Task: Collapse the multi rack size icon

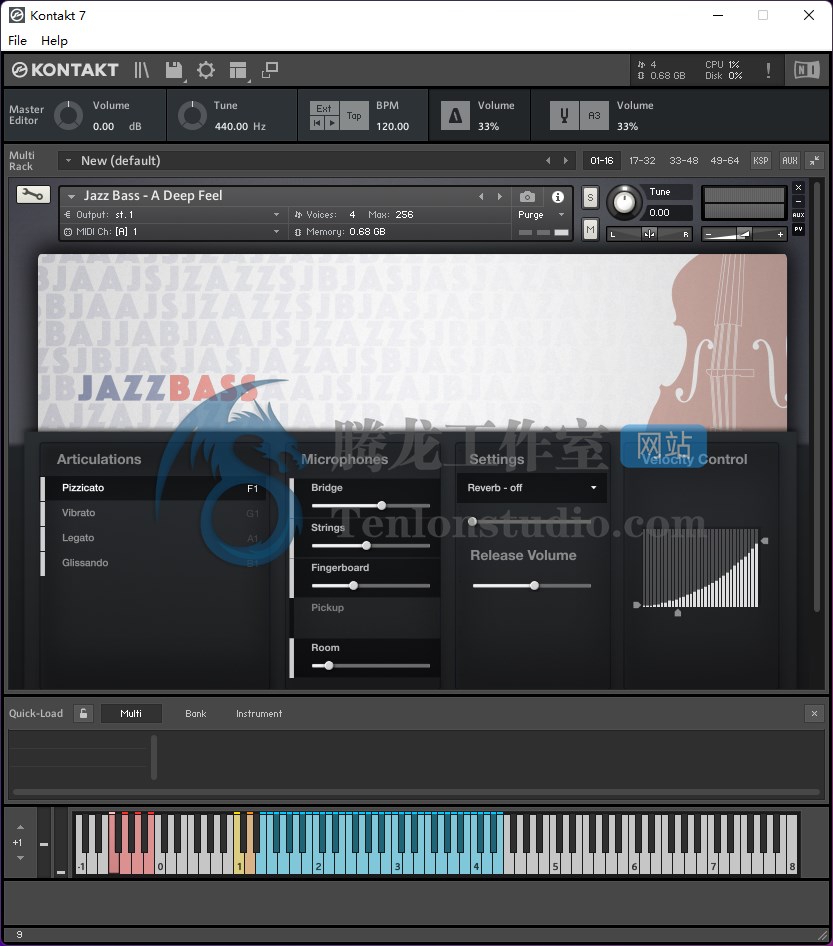Action: click(x=814, y=160)
